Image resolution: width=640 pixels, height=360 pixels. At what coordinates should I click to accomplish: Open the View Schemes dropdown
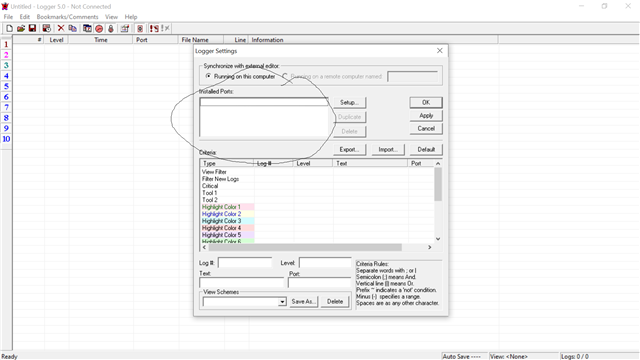(x=282, y=302)
